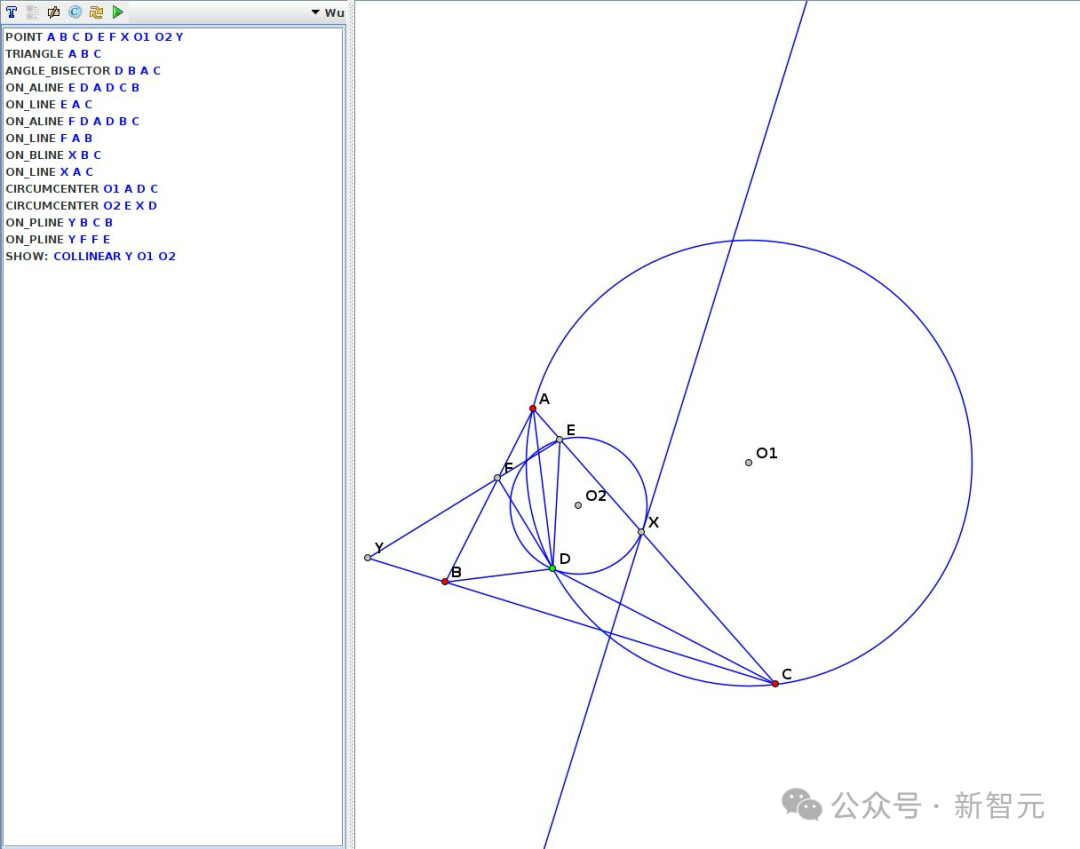
Task: Select the ON_LINE X A C line
Action: pos(50,171)
